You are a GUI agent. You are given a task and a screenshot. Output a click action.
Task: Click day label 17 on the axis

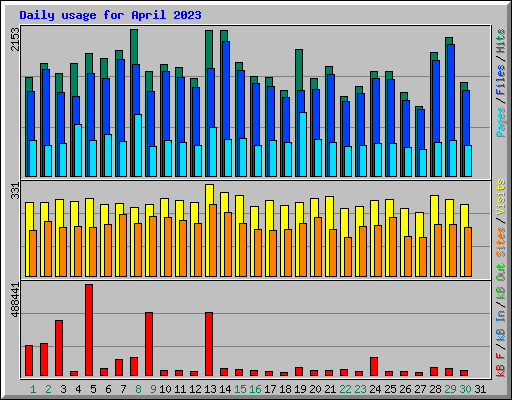click(270, 389)
